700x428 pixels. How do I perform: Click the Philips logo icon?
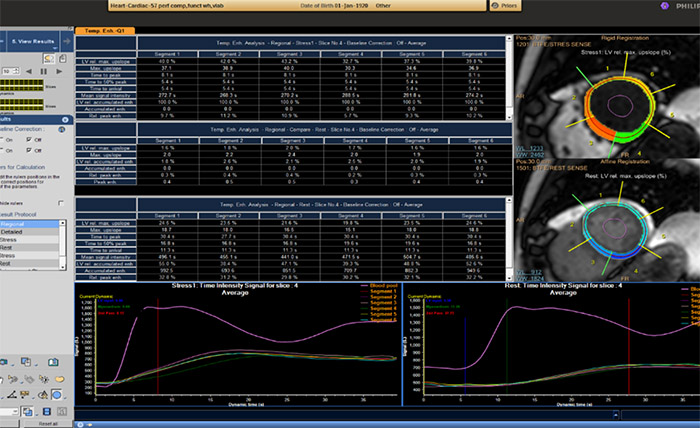[664, 6]
